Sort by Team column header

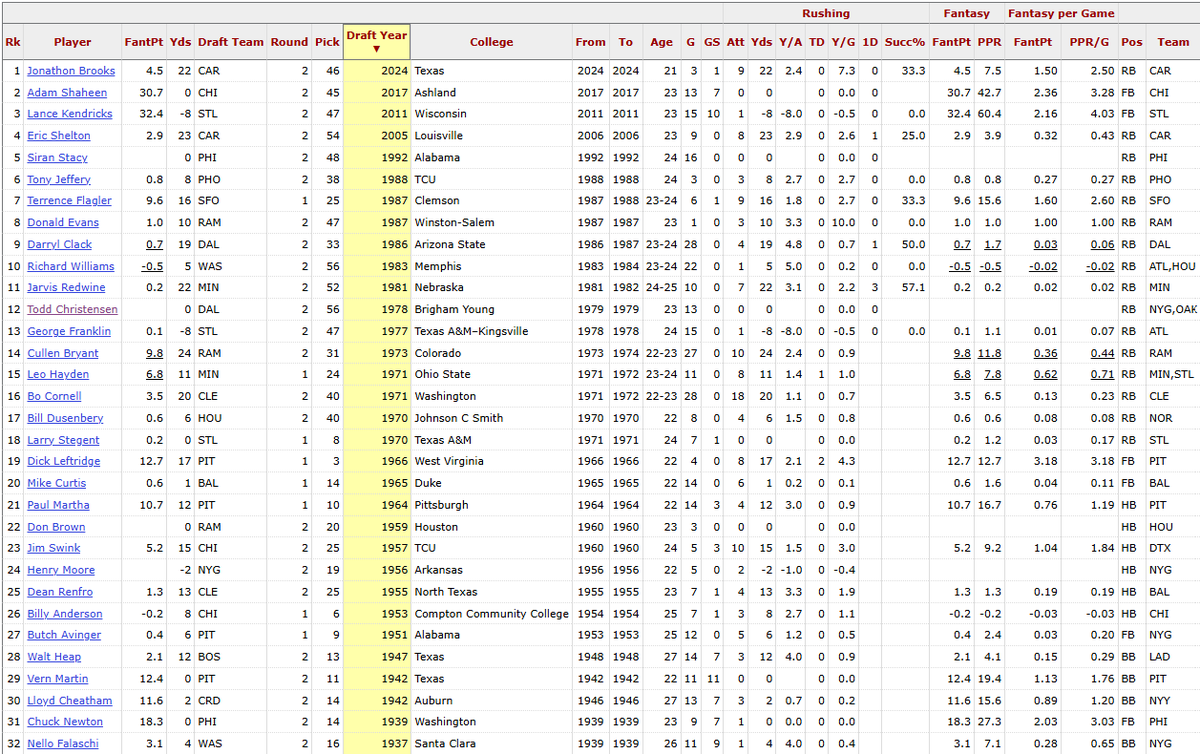1173,42
